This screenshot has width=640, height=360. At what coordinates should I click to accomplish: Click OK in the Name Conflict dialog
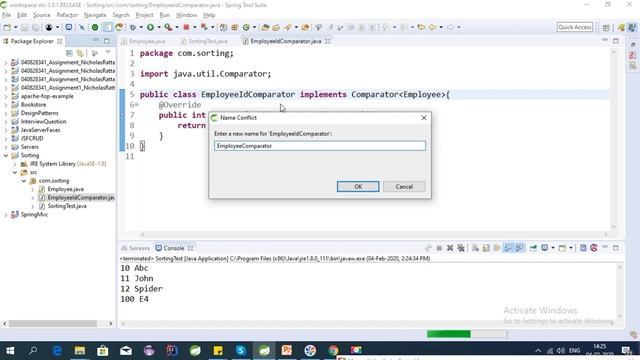pyautogui.click(x=358, y=187)
